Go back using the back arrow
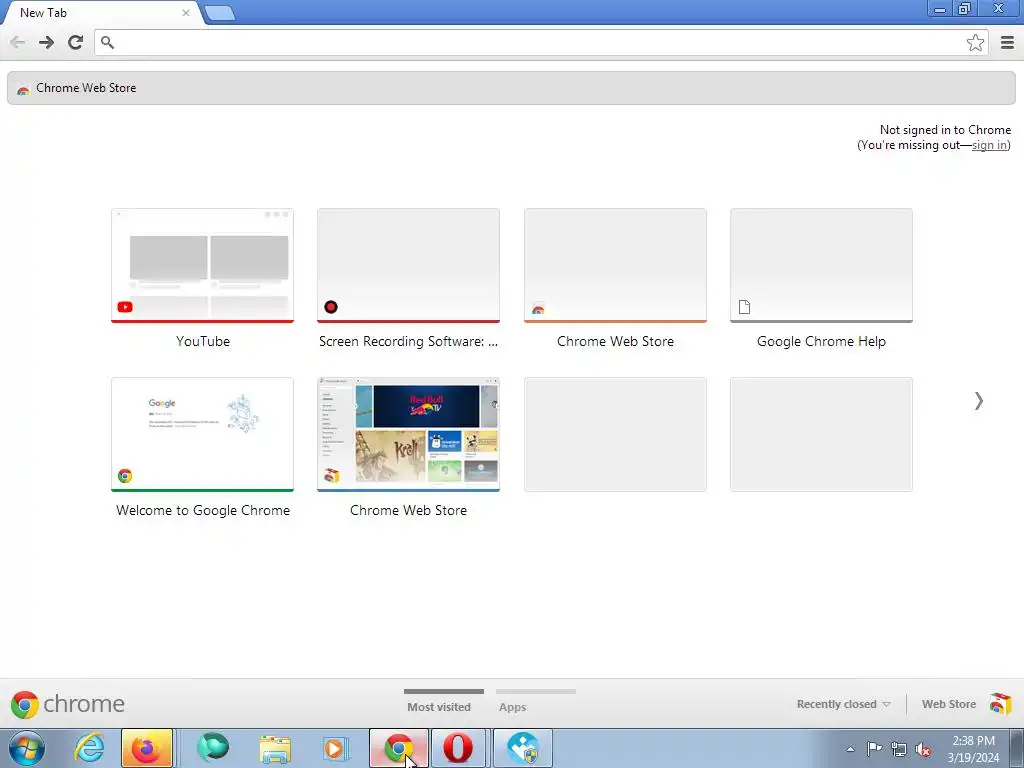Screen dimensions: 1024x768 coord(18,42)
